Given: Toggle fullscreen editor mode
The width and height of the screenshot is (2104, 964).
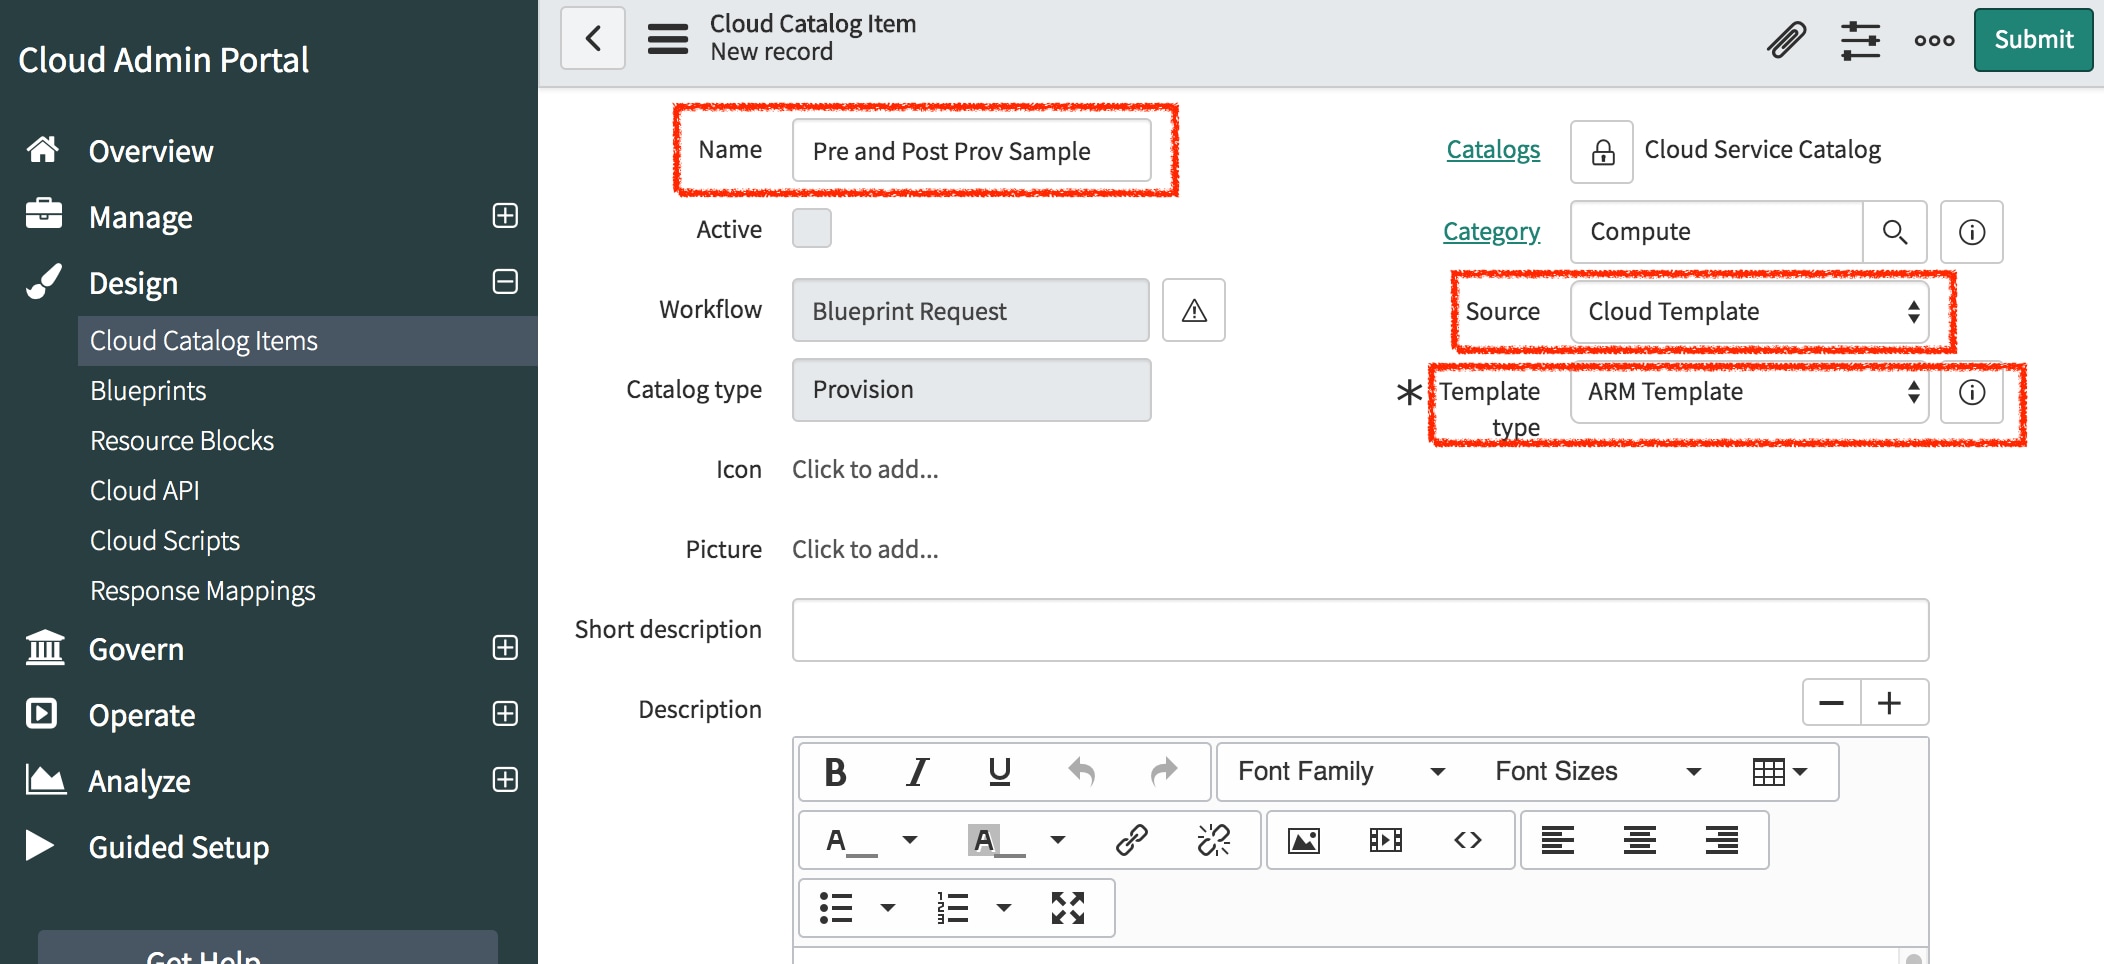Looking at the screenshot, I should pos(1068,908).
